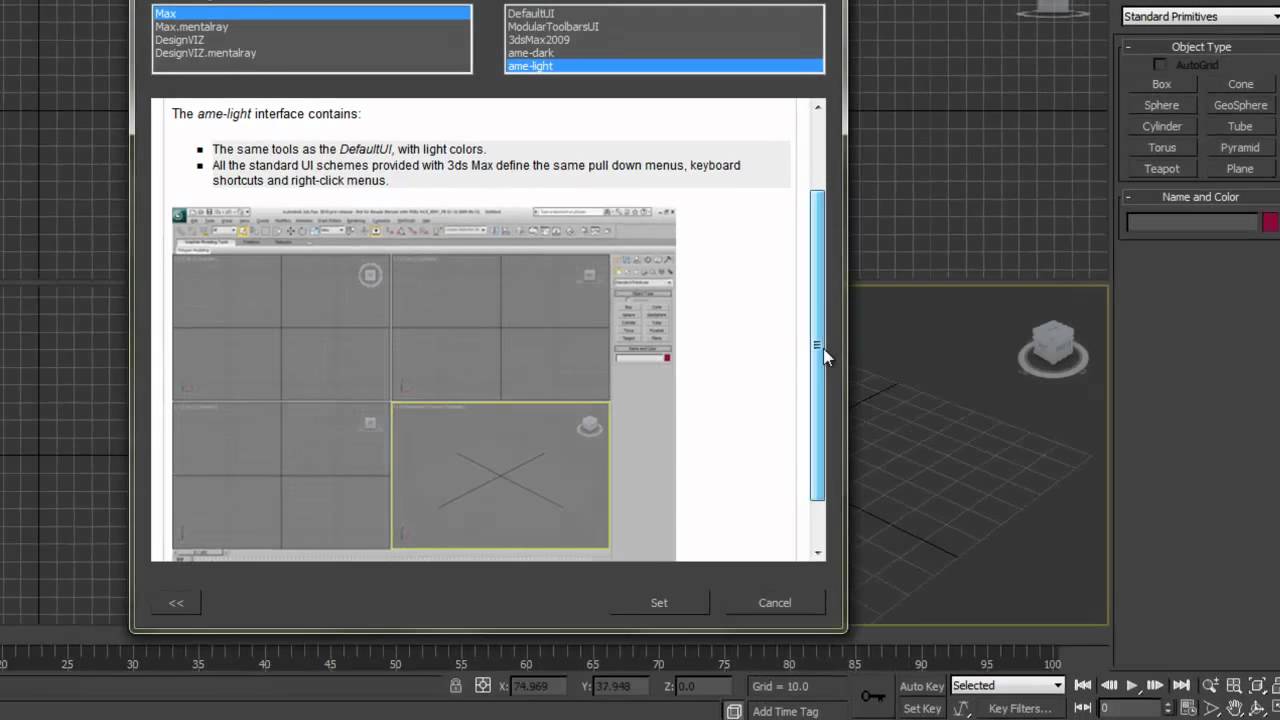The image size is (1280, 720).
Task: Click the current frame number field
Action: coord(1129,708)
